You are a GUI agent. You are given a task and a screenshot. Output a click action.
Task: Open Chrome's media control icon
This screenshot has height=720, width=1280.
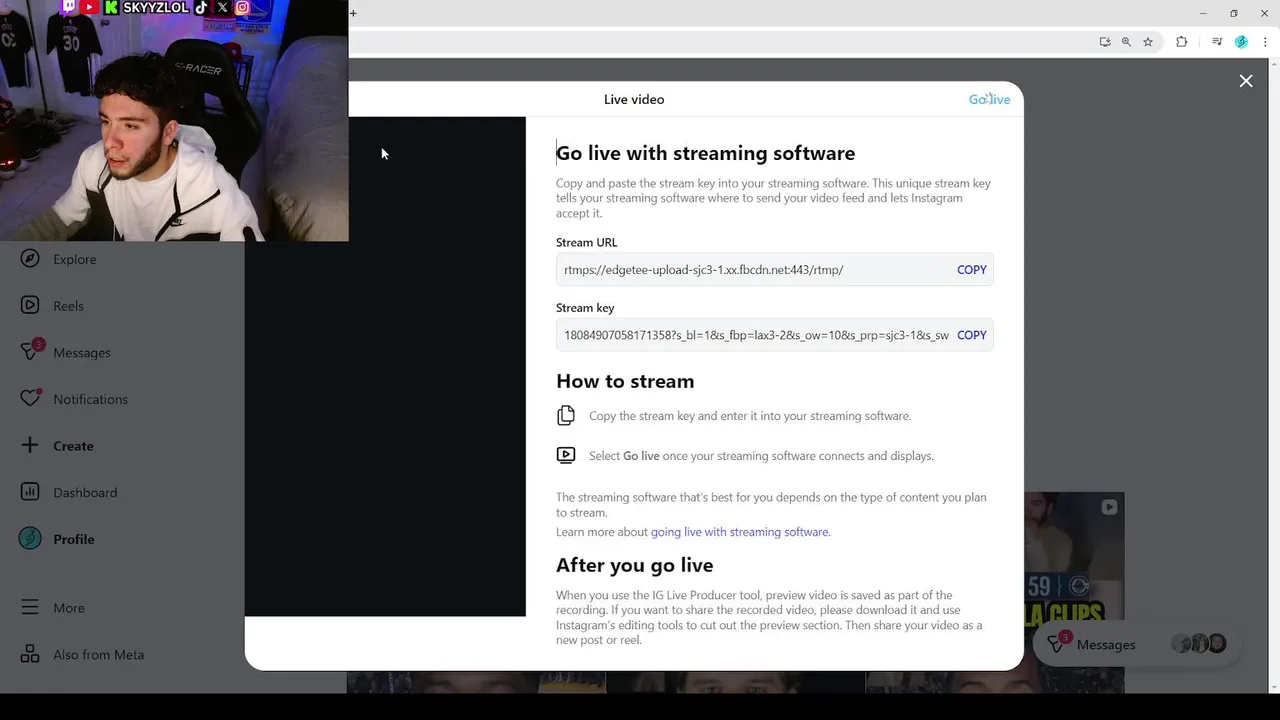click(1217, 42)
